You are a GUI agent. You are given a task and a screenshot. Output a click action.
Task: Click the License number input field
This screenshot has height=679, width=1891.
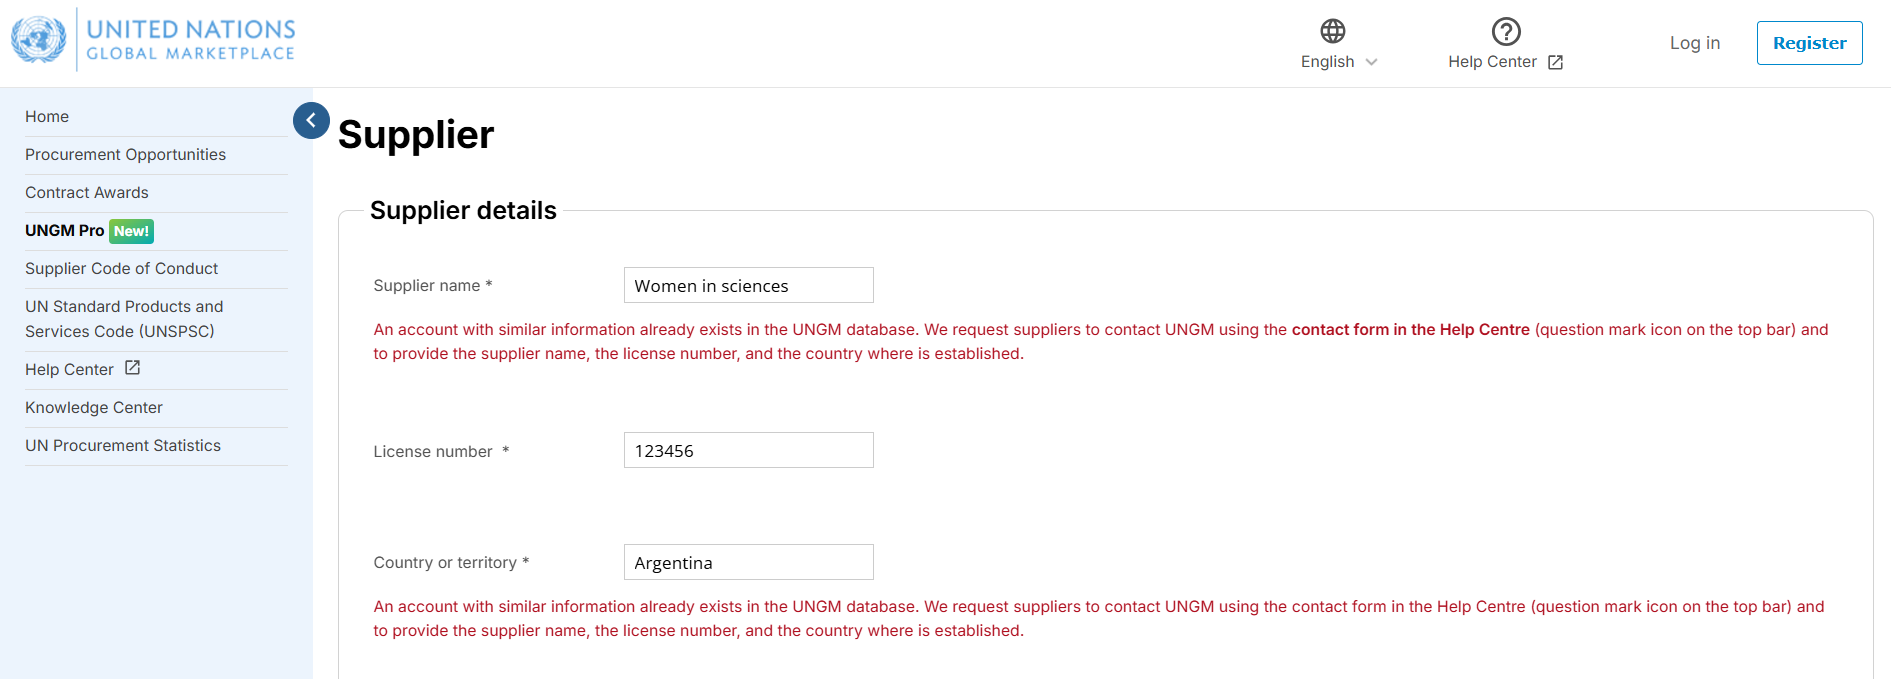pos(748,450)
